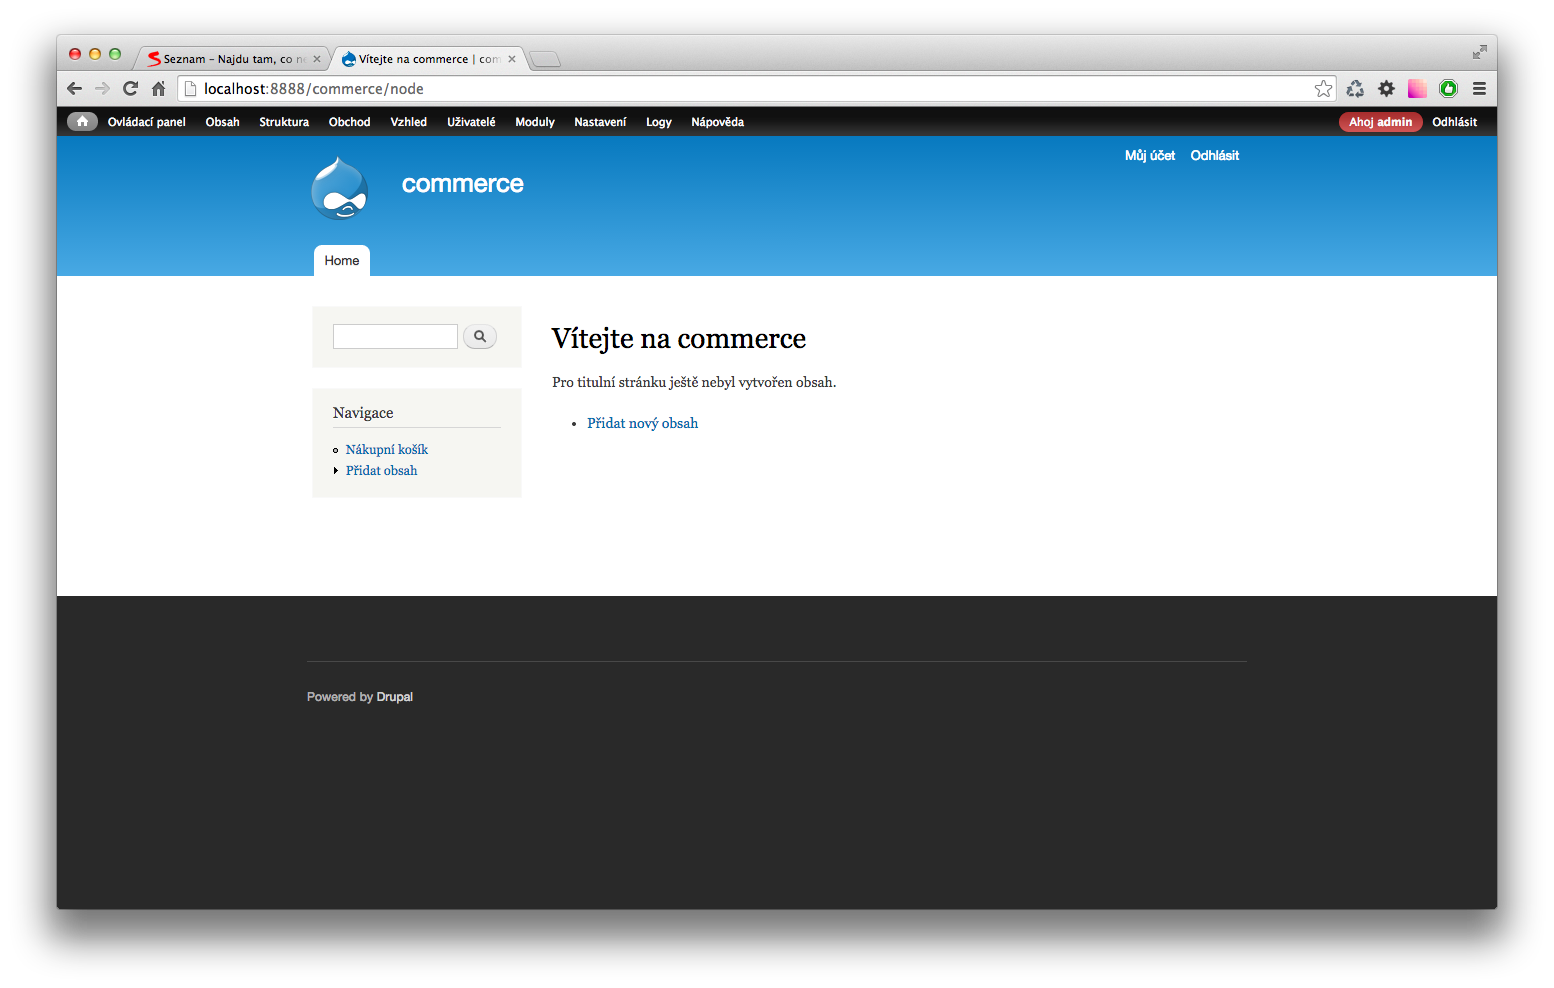Switch to the Seznam browser tab

click(233, 59)
